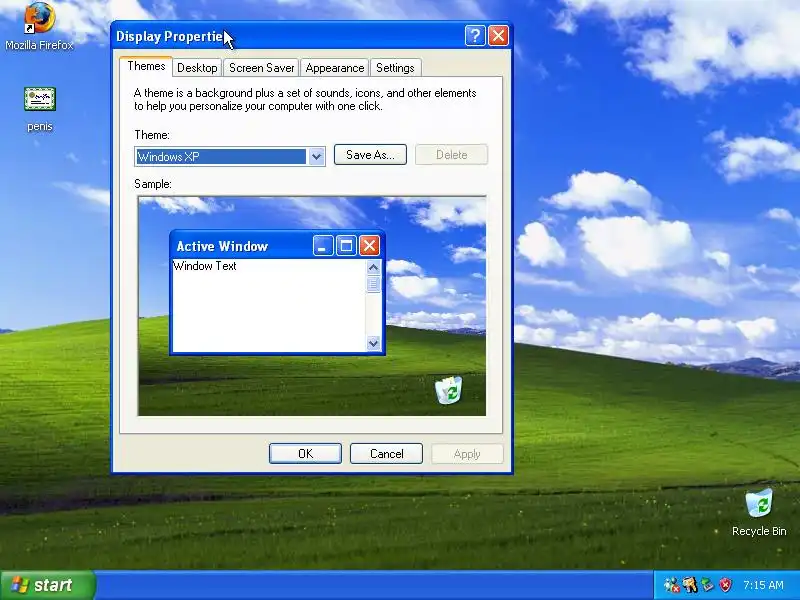Confirm with the OK button

pyautogui.click(x=305, y=454)
